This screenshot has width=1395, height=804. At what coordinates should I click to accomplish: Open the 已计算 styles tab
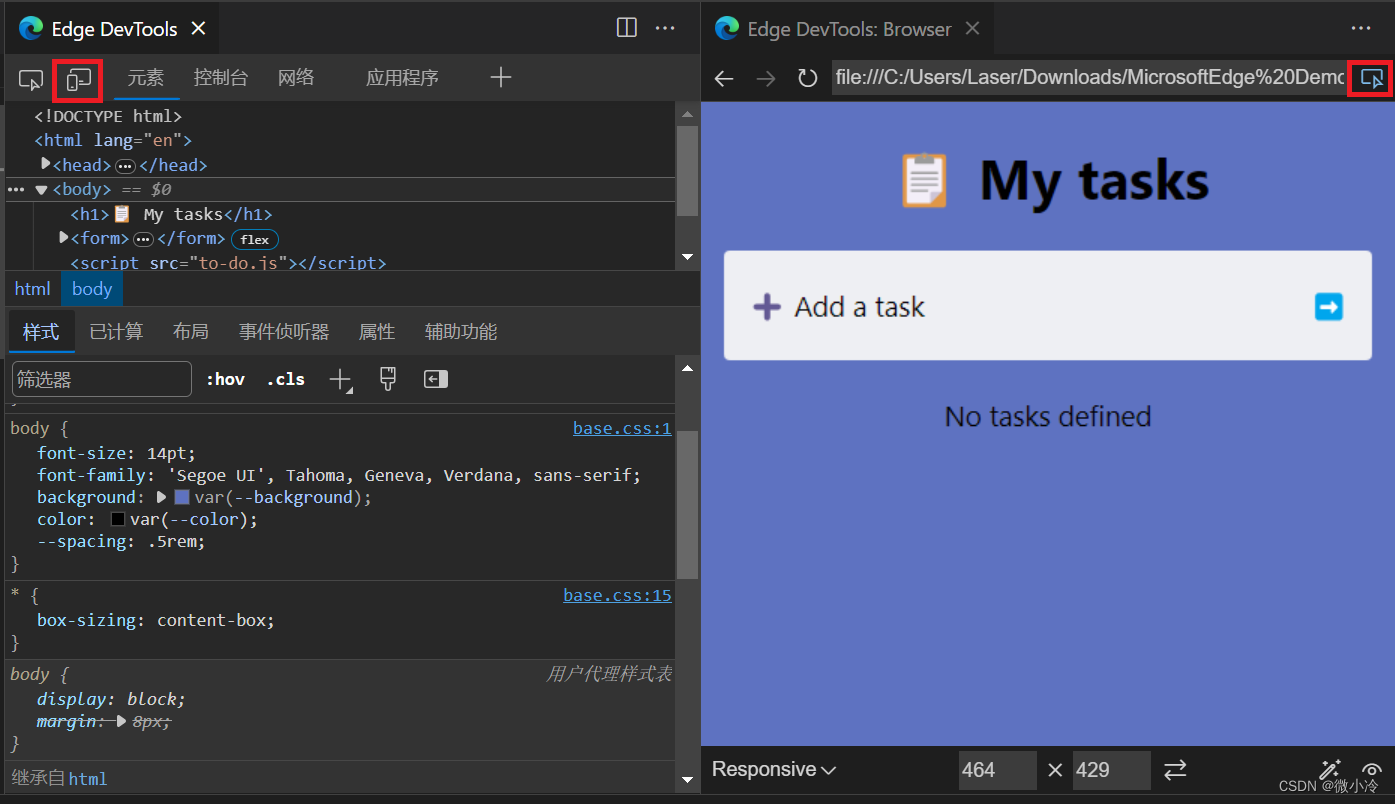(116, 331)
